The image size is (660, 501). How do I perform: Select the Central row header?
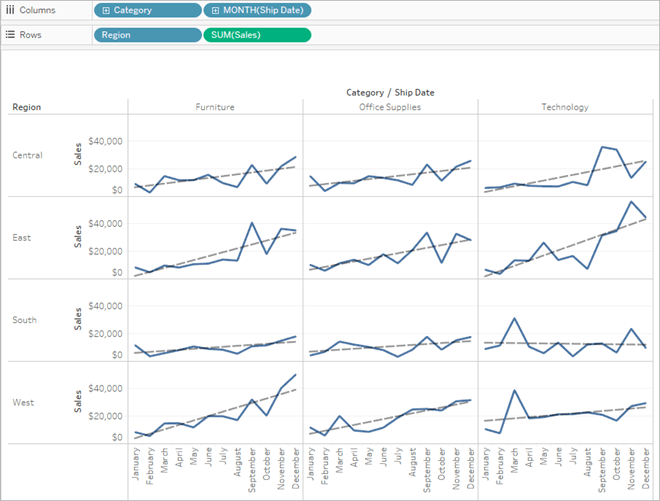point(27,155)
